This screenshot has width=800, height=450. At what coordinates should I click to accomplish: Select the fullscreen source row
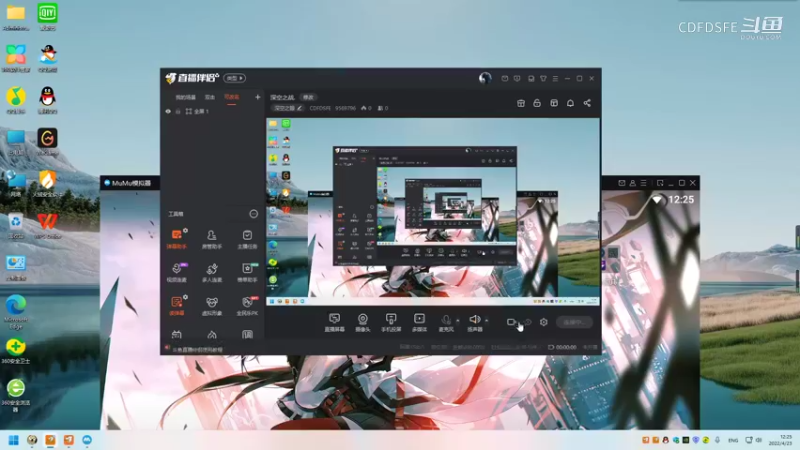point(213,111)
